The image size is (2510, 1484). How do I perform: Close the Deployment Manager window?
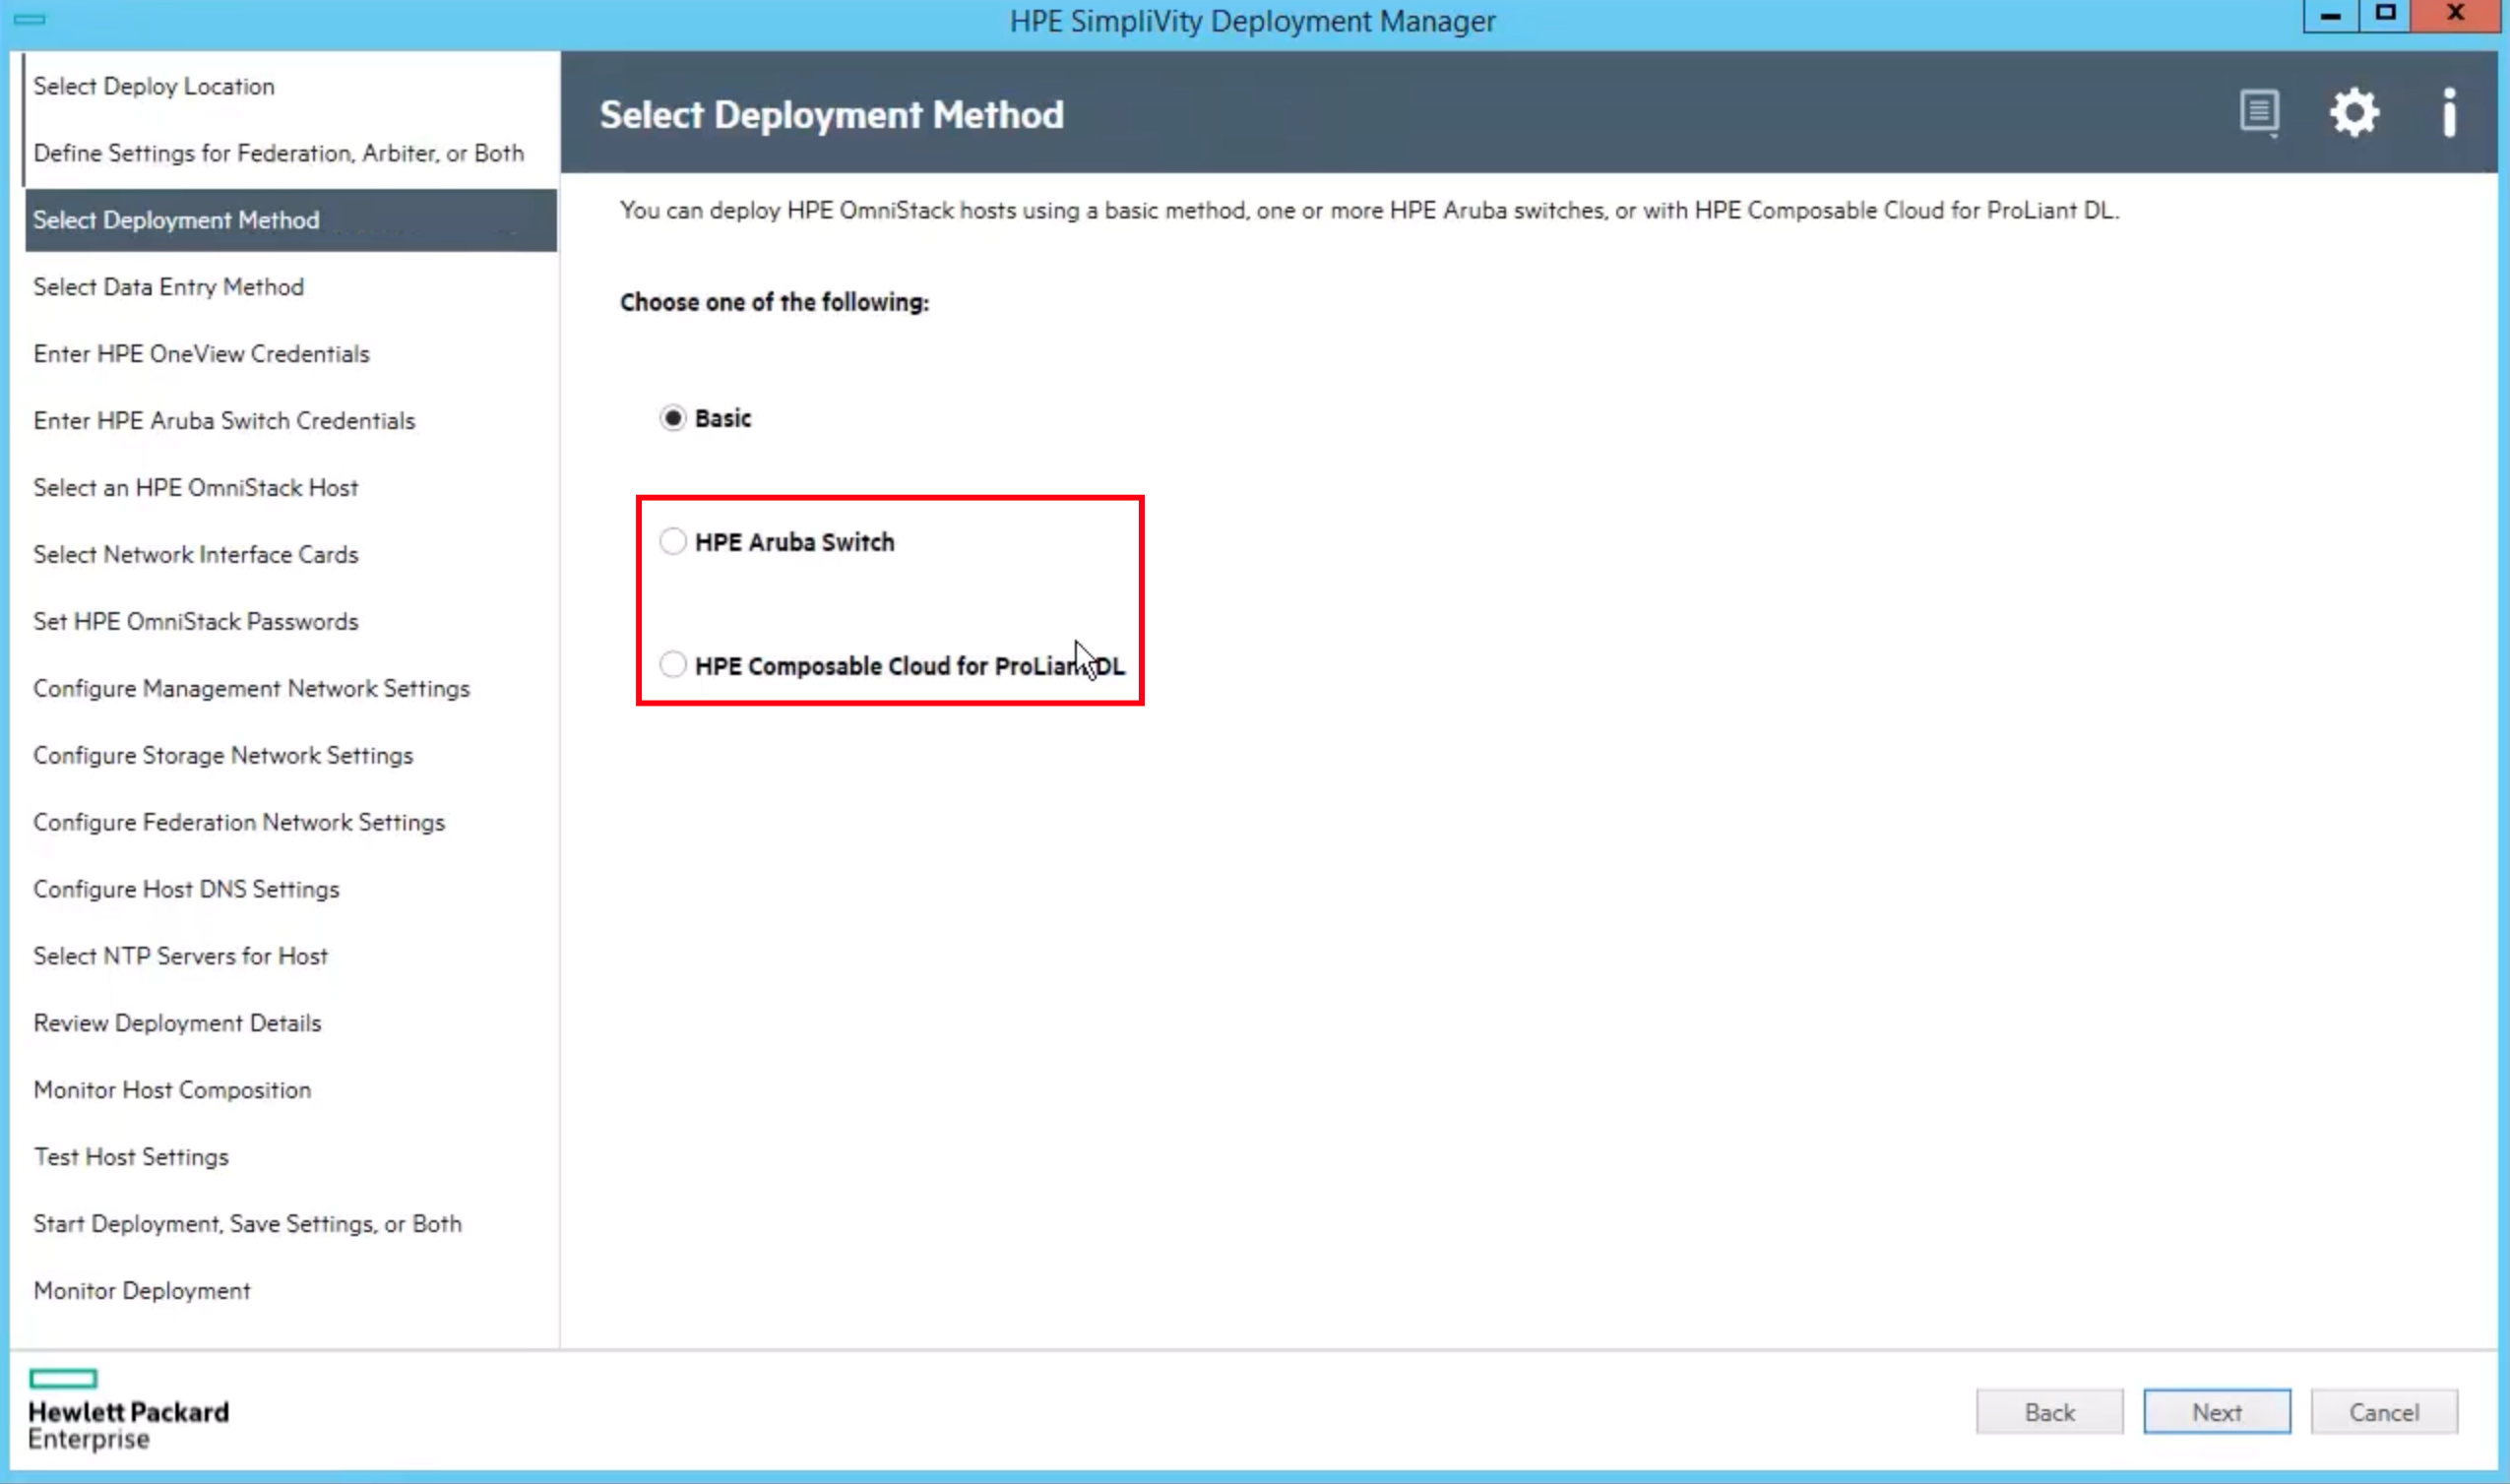(2456, 16)
